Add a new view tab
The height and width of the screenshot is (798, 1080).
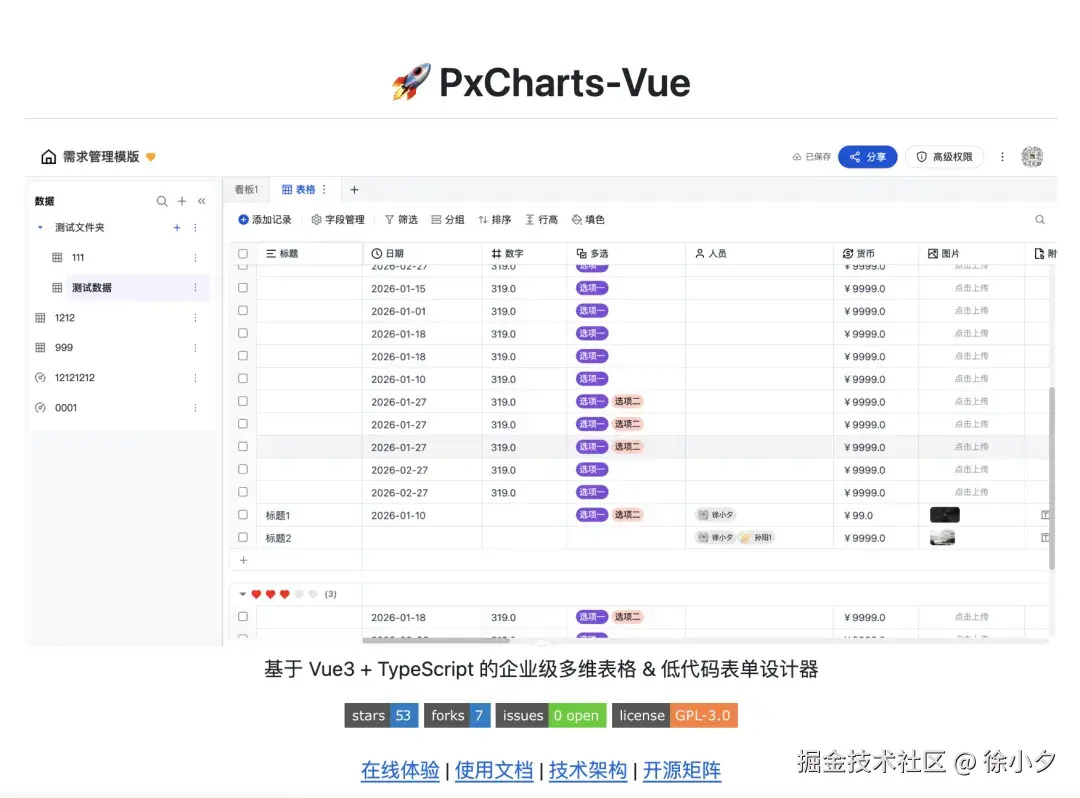click(354, 189)
